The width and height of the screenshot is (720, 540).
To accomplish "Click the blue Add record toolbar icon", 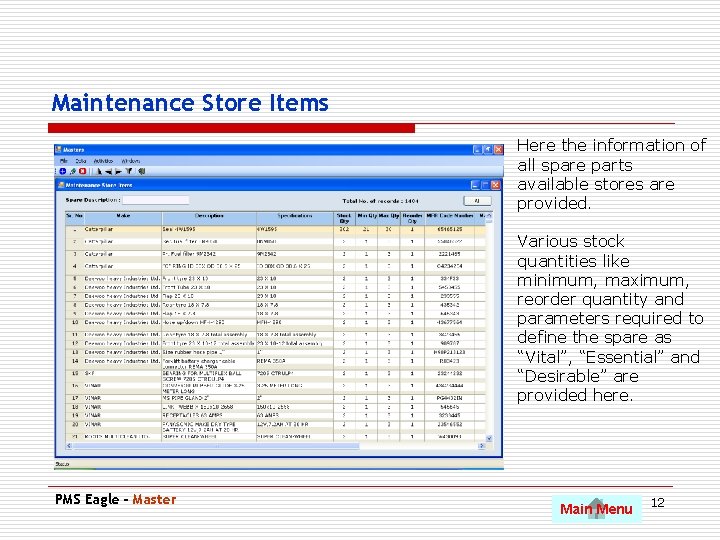I will click(63, 171).
